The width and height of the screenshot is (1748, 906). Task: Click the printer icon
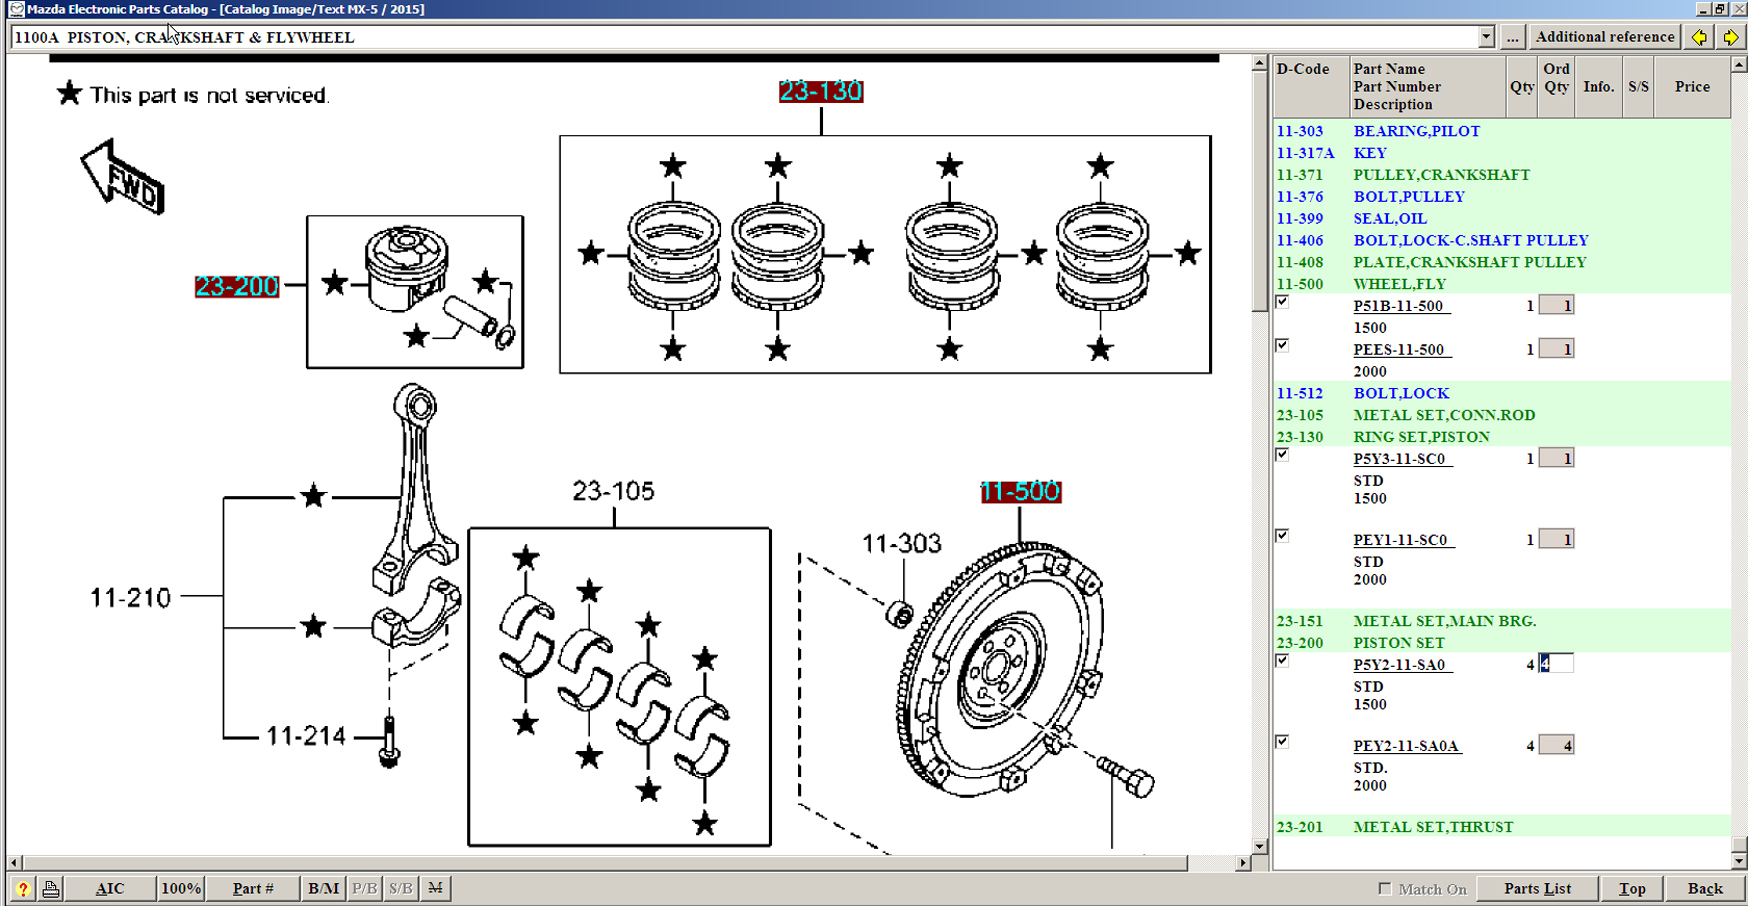(x=51, y=888)
